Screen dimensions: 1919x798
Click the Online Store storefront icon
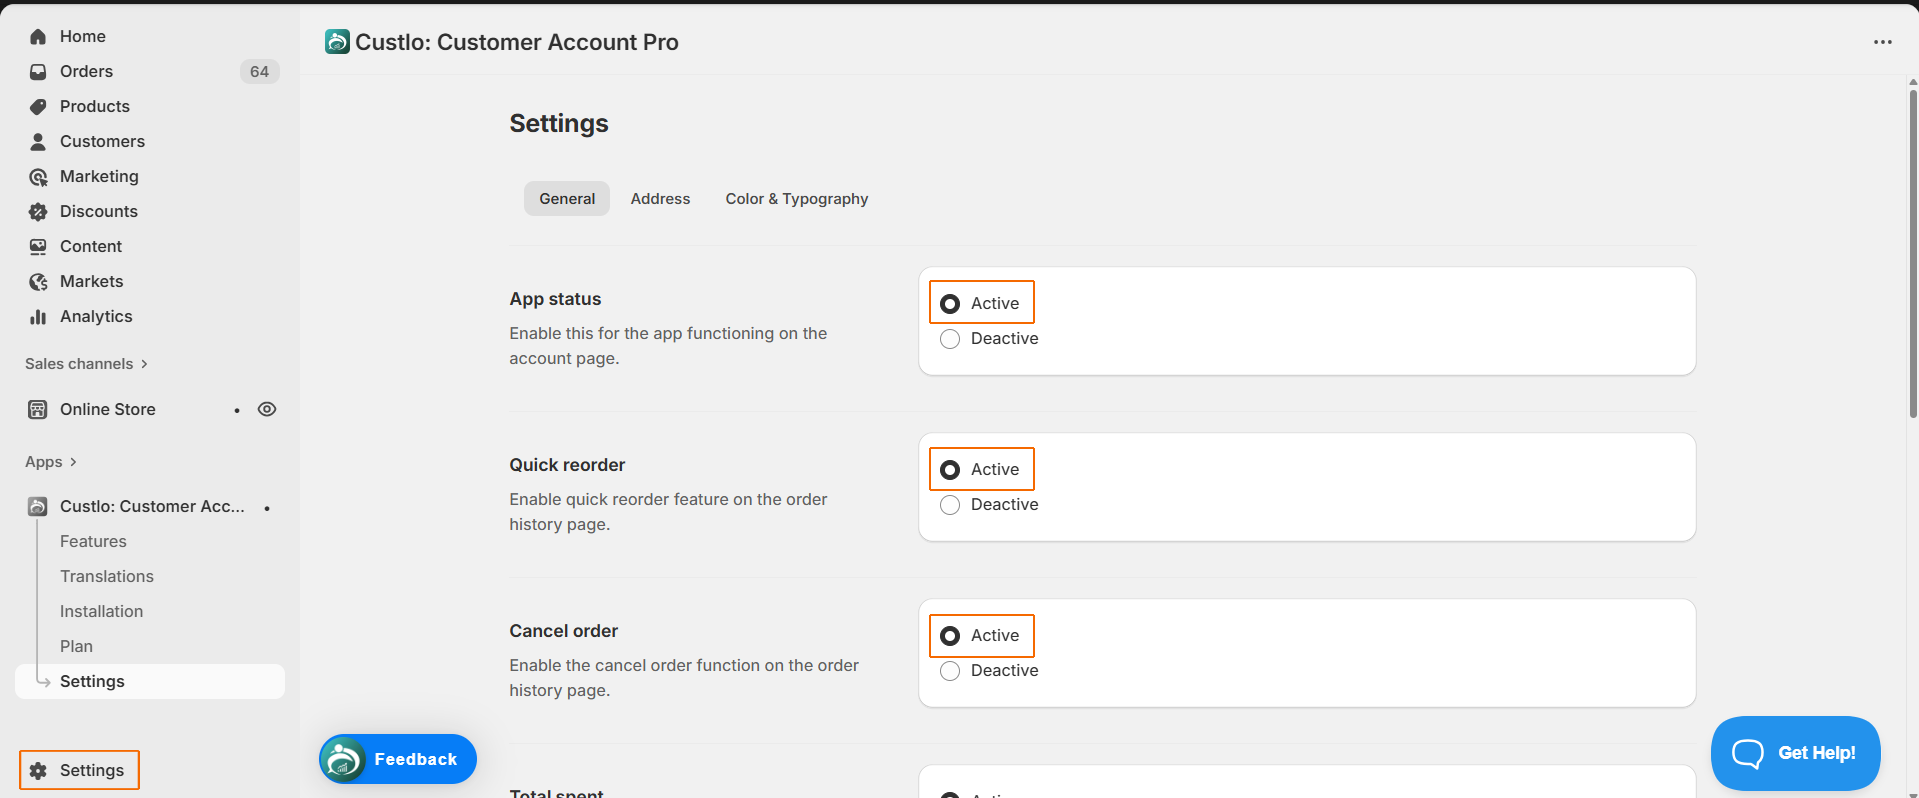pyautogui.click(x=38, y=409)
